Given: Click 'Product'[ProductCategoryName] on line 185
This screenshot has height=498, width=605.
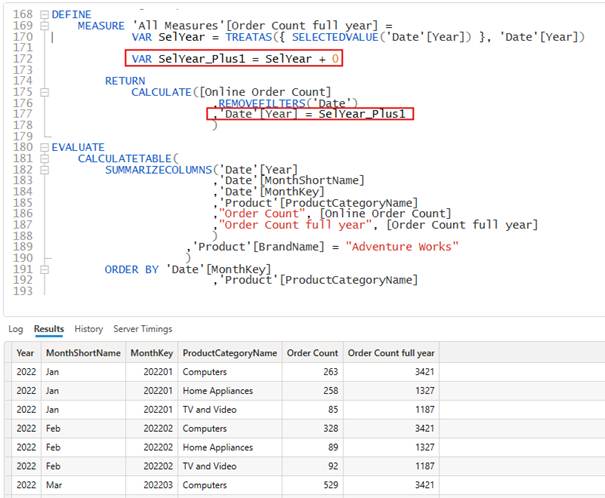Looking at the screenshot, I should 318,203.
